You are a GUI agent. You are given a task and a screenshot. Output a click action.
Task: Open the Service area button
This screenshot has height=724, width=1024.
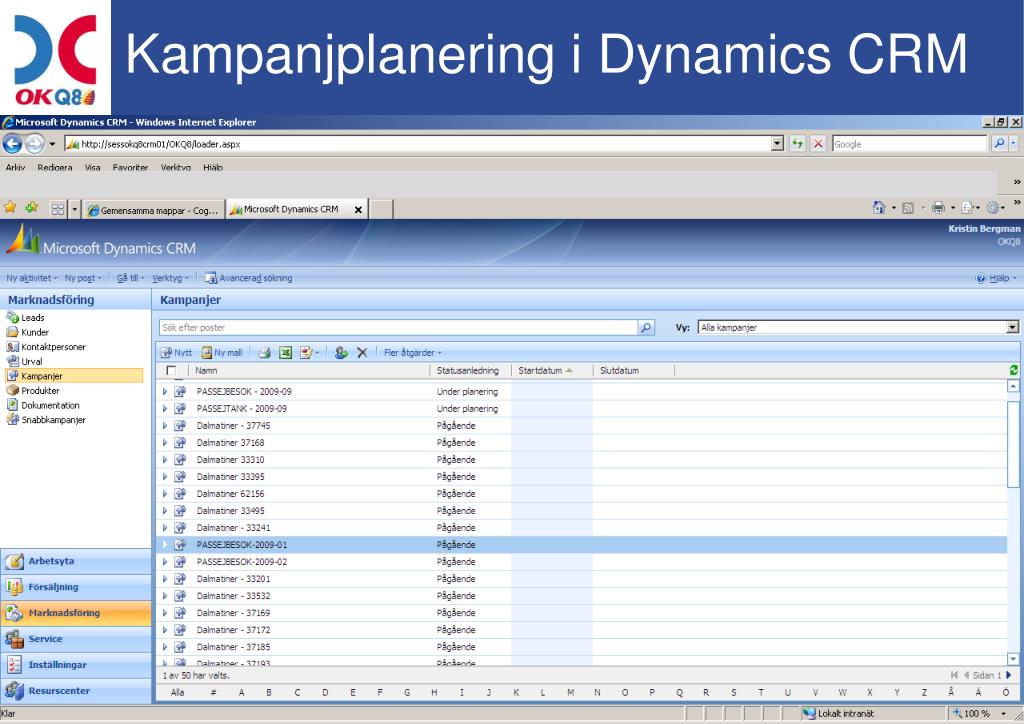click(76, 639)
